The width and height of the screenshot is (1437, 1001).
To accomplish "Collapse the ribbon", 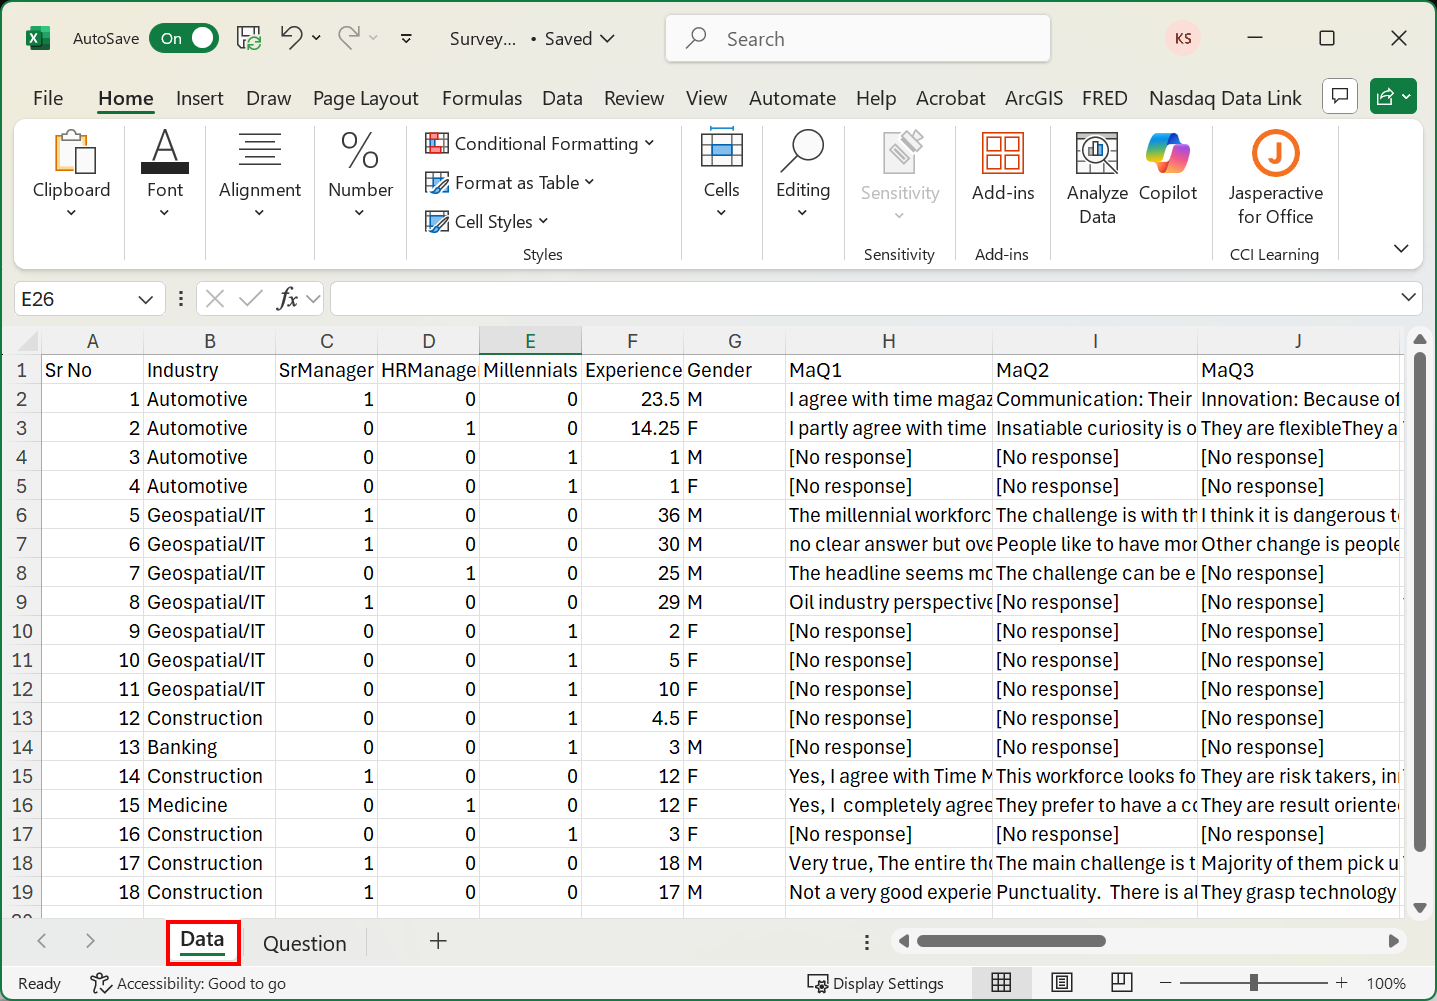I will (x=1401, y=248).
